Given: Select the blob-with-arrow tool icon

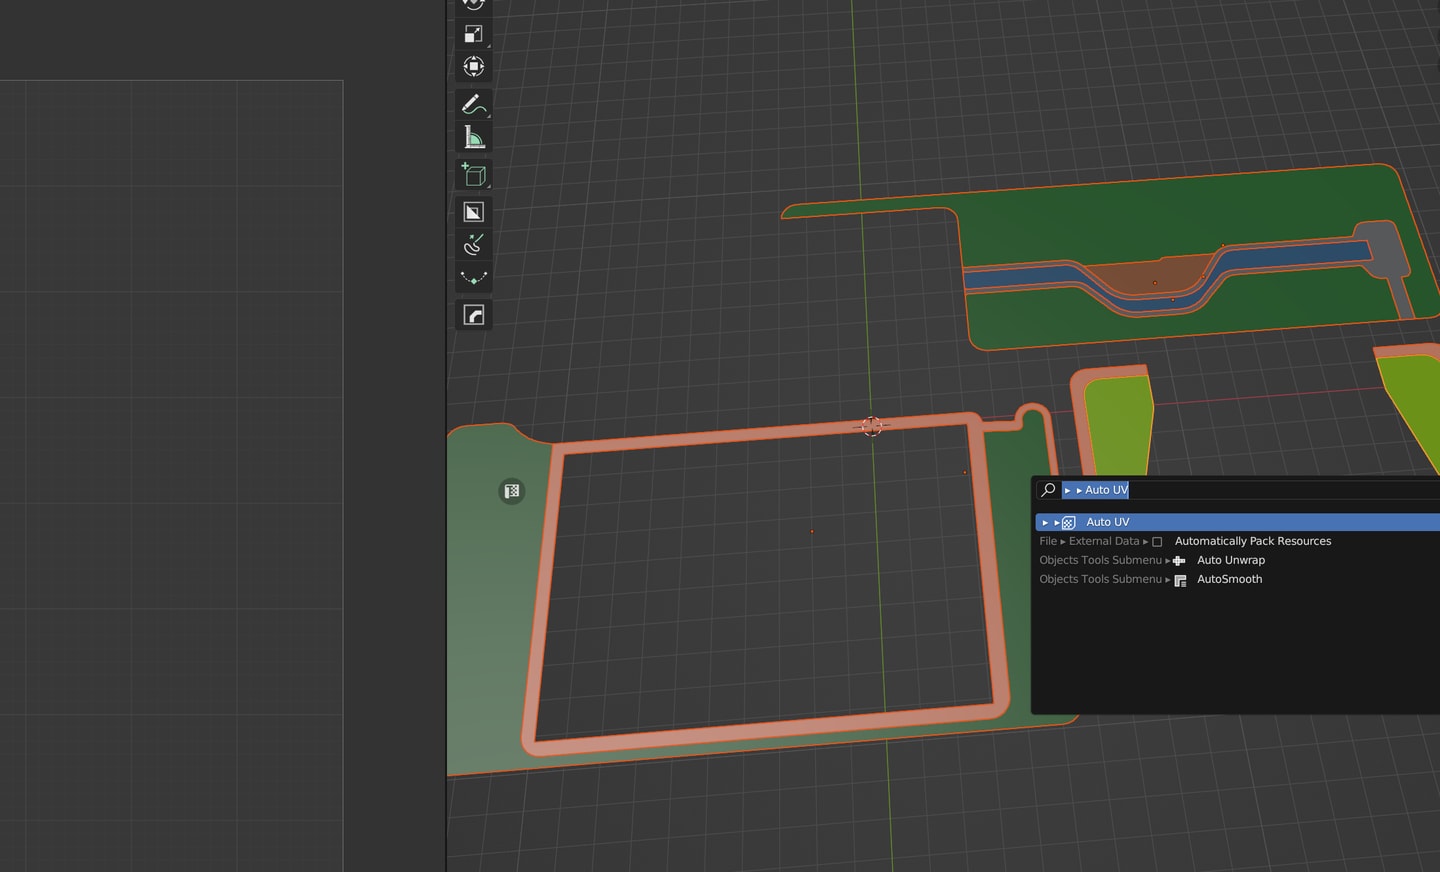Looking at the screenshot, I should (474, 245).
